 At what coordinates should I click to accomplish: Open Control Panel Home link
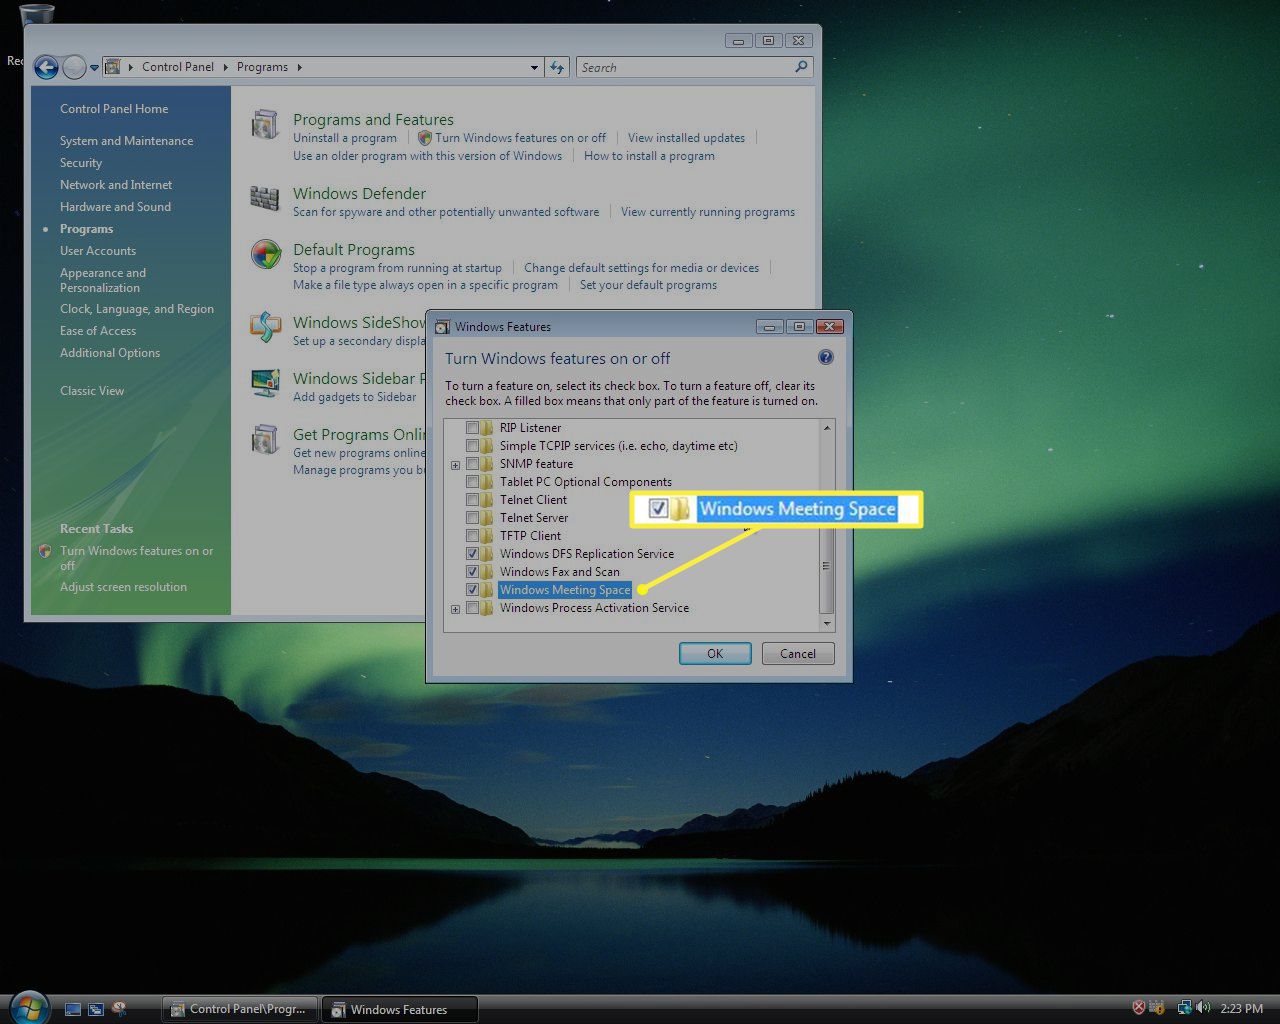(x=114, y=109)
